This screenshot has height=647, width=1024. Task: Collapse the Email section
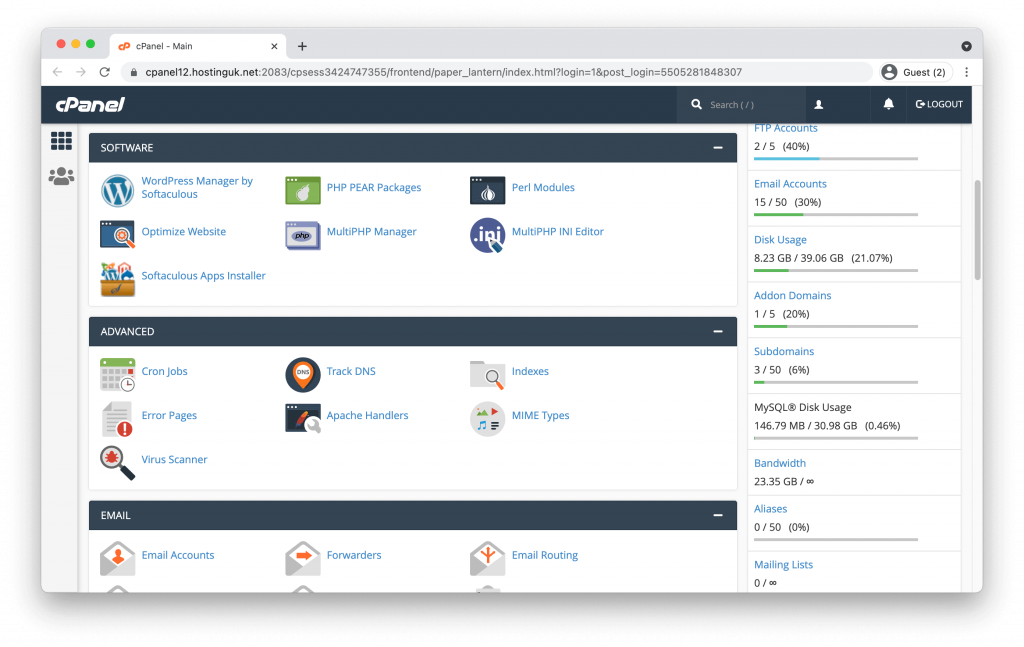717,516
